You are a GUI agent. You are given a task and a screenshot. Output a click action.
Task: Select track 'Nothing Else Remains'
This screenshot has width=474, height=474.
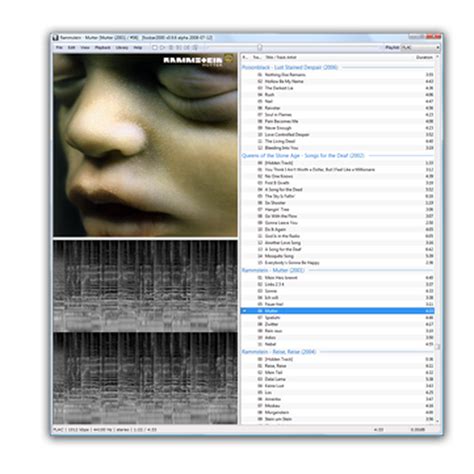[x=337, y=75]
